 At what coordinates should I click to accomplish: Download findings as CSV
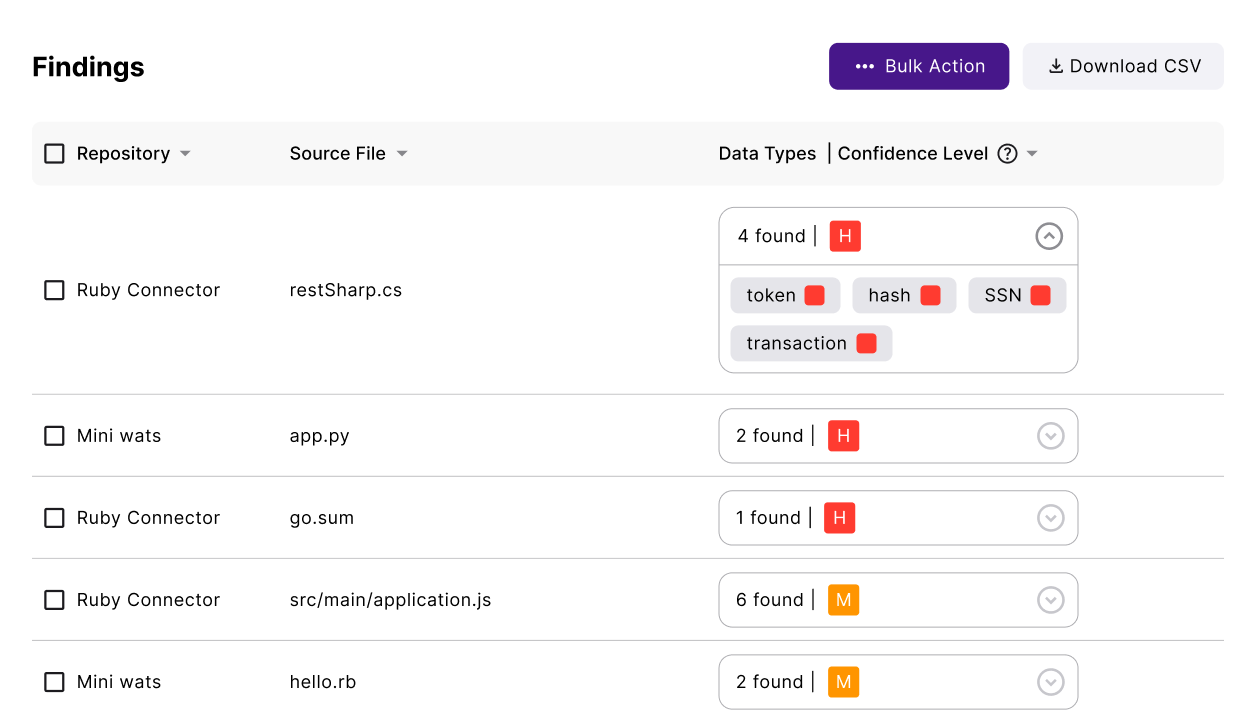(1123, 66)
